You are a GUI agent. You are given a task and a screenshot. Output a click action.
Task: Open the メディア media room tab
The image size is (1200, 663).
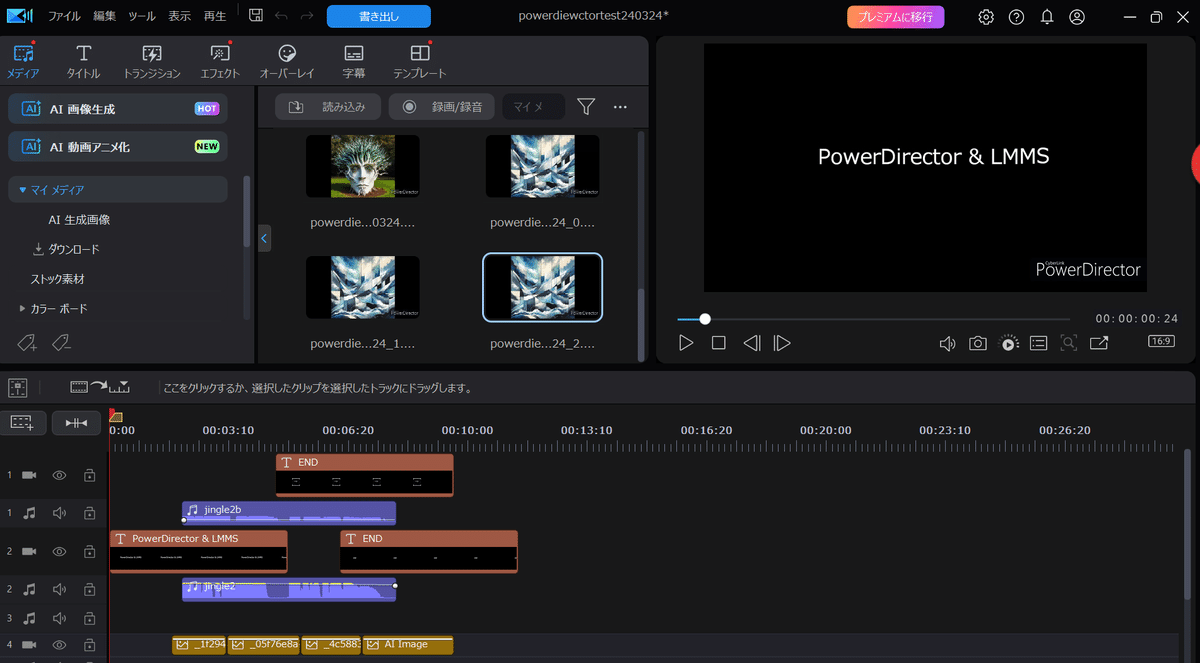pyautogui.click(x=23, y=60)
